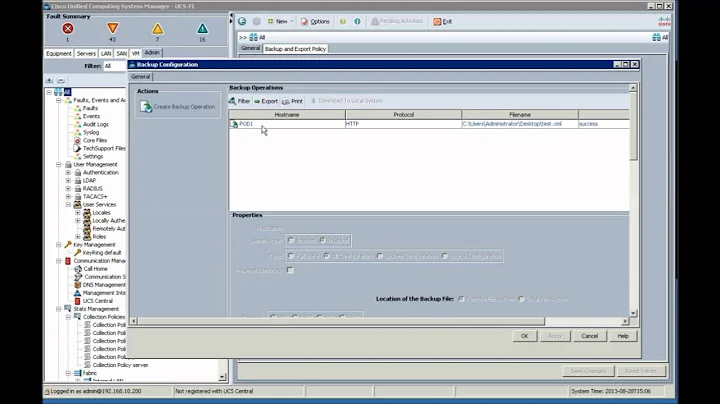Image resolution: width=720 pixels, height=404 pixels.
Task: Collapse the Faults, Events and Audit Log node
Action: [x=59, y=100]
